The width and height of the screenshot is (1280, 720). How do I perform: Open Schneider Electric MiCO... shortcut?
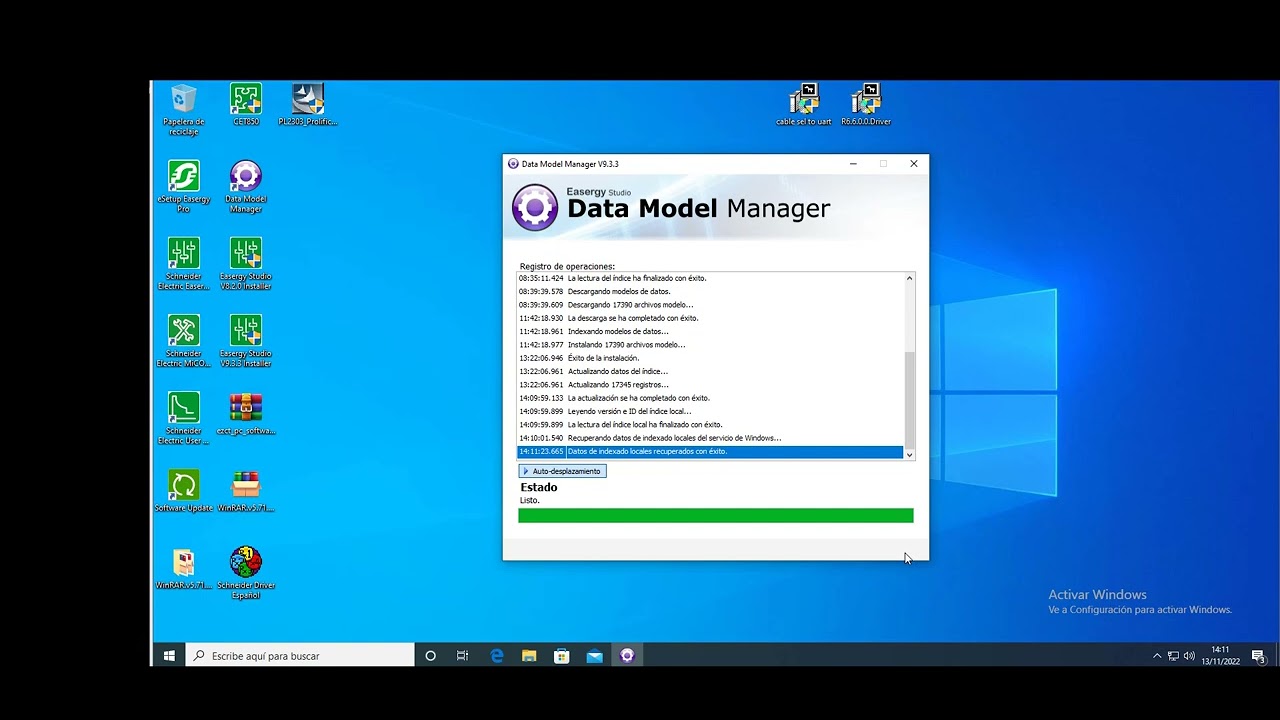(184, 340)
